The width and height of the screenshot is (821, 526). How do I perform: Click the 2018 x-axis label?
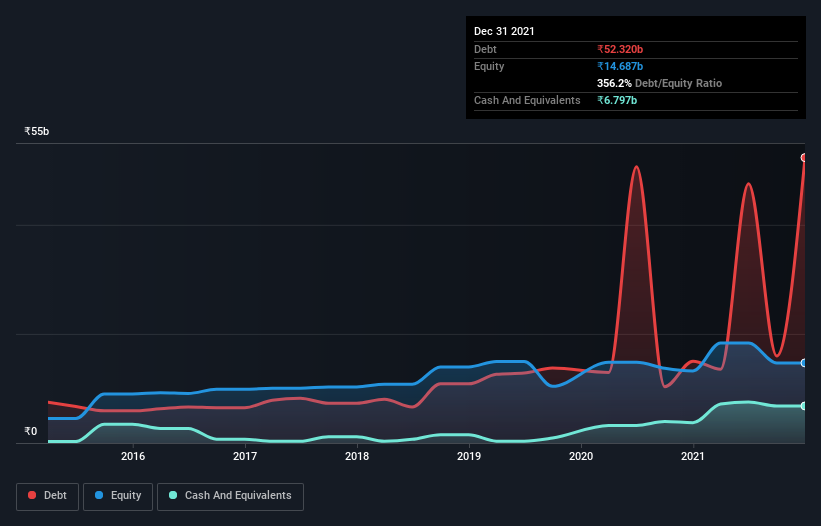tap(357, 456)
